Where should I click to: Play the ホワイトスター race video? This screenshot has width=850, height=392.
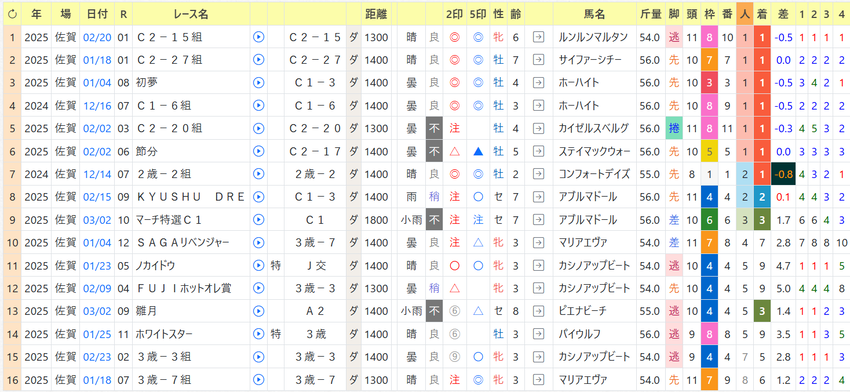pos(259,334)
